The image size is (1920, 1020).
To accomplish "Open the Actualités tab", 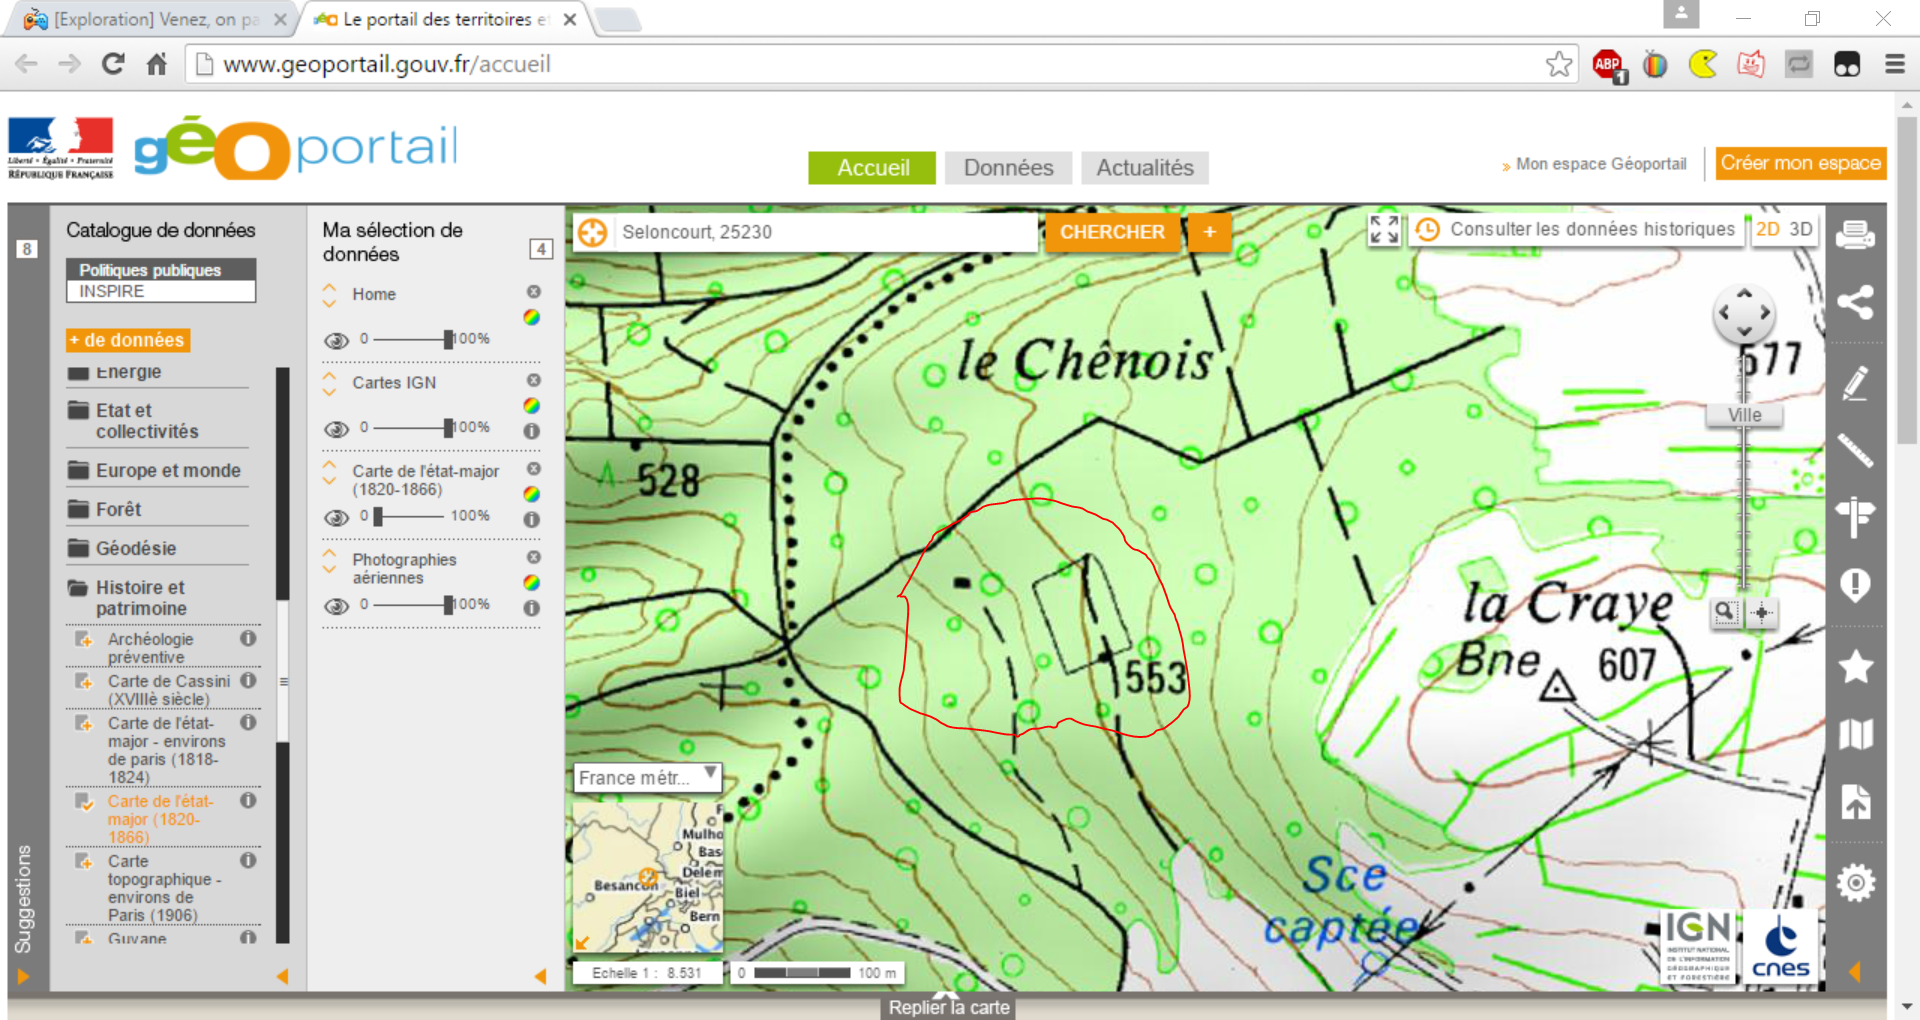I will click(1145, 168).
